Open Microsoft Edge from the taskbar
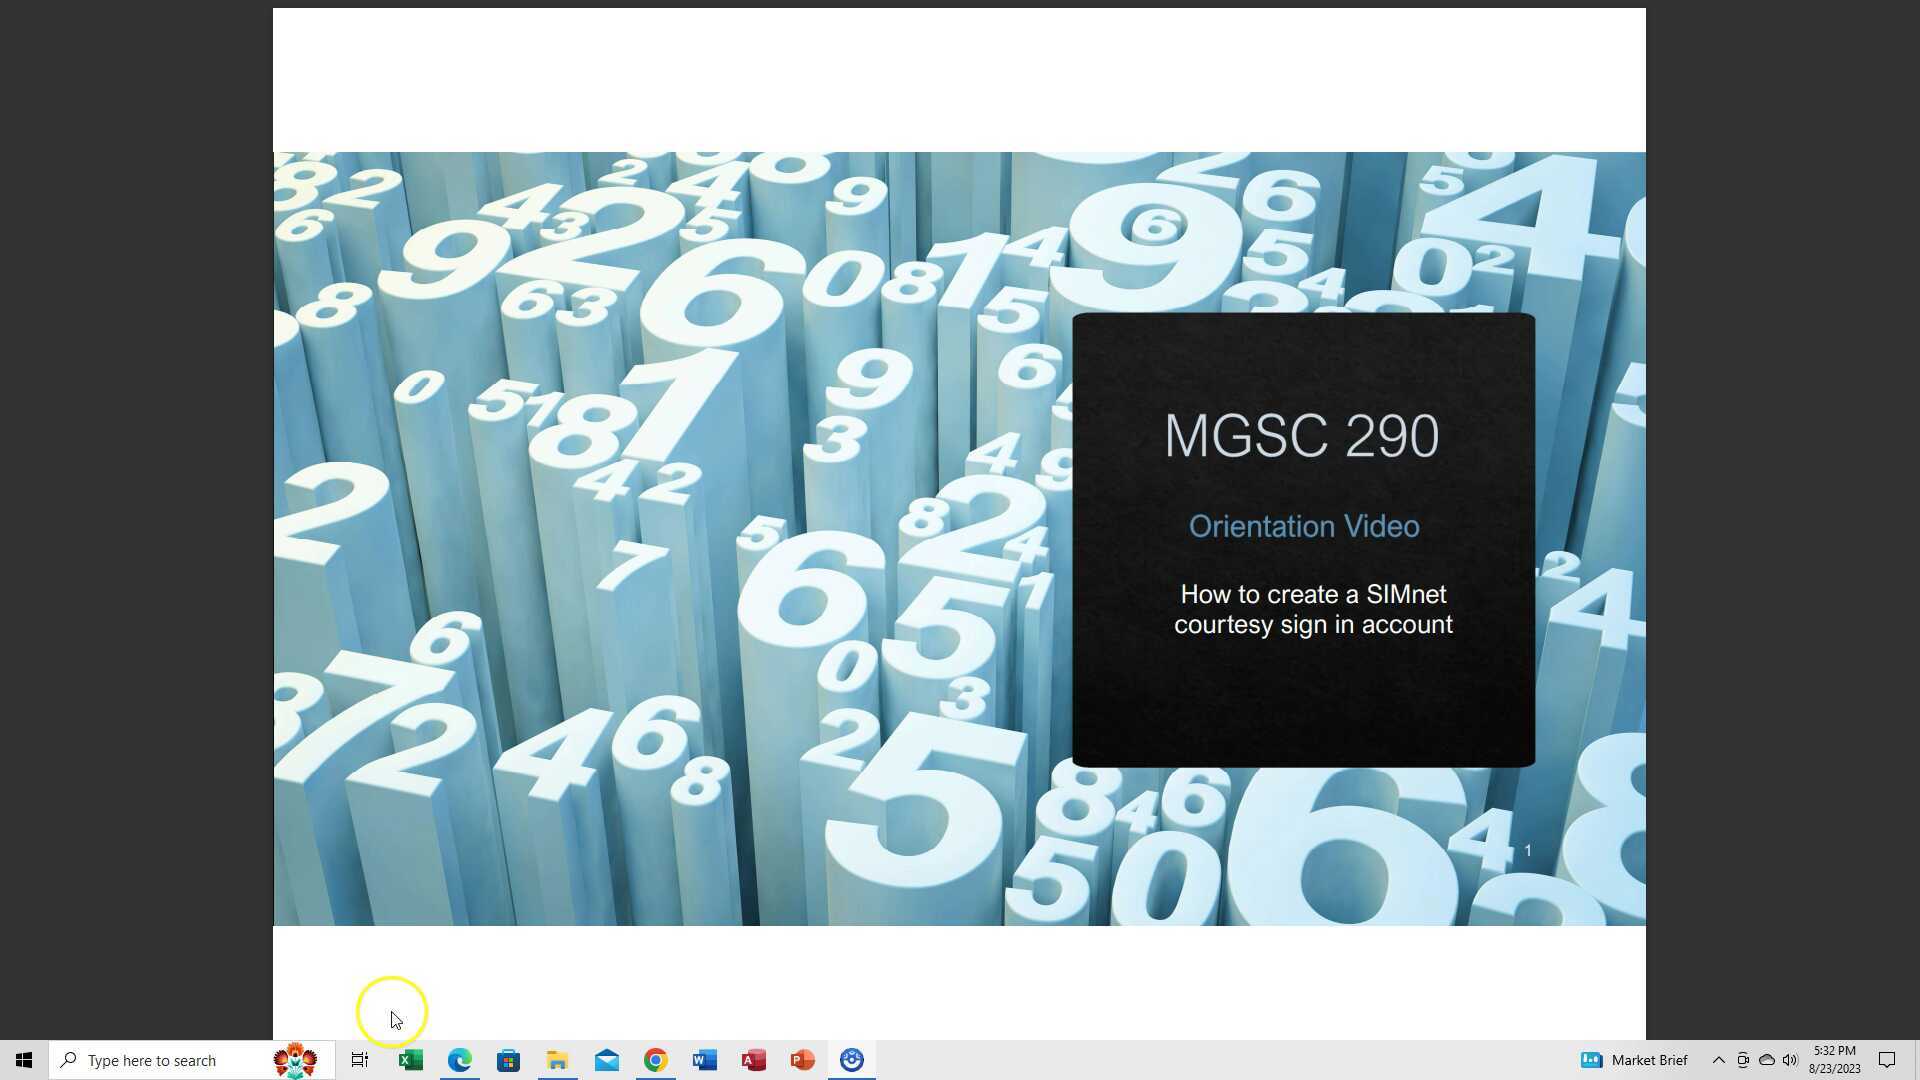The width and height of the screenshot is (1920, 1080). 459,1060
